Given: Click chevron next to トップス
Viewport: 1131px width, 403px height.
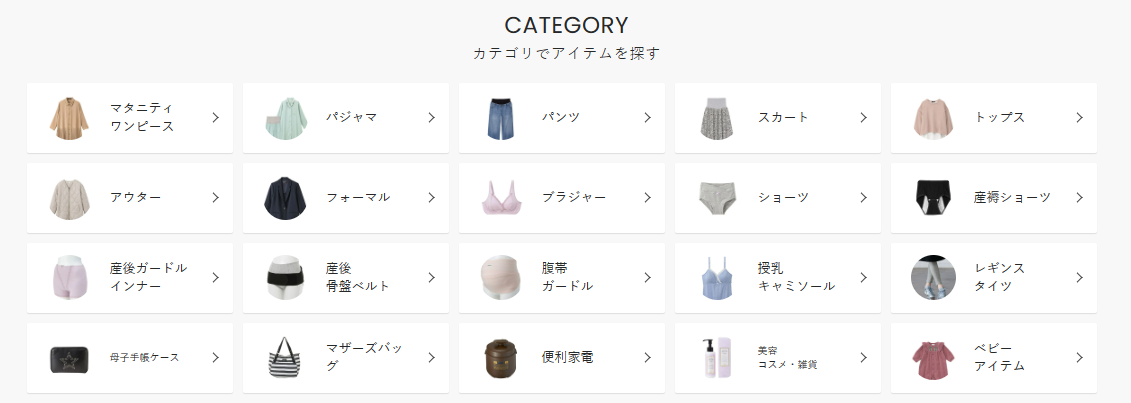Looking at the screenshot, I should [1079, 118].
